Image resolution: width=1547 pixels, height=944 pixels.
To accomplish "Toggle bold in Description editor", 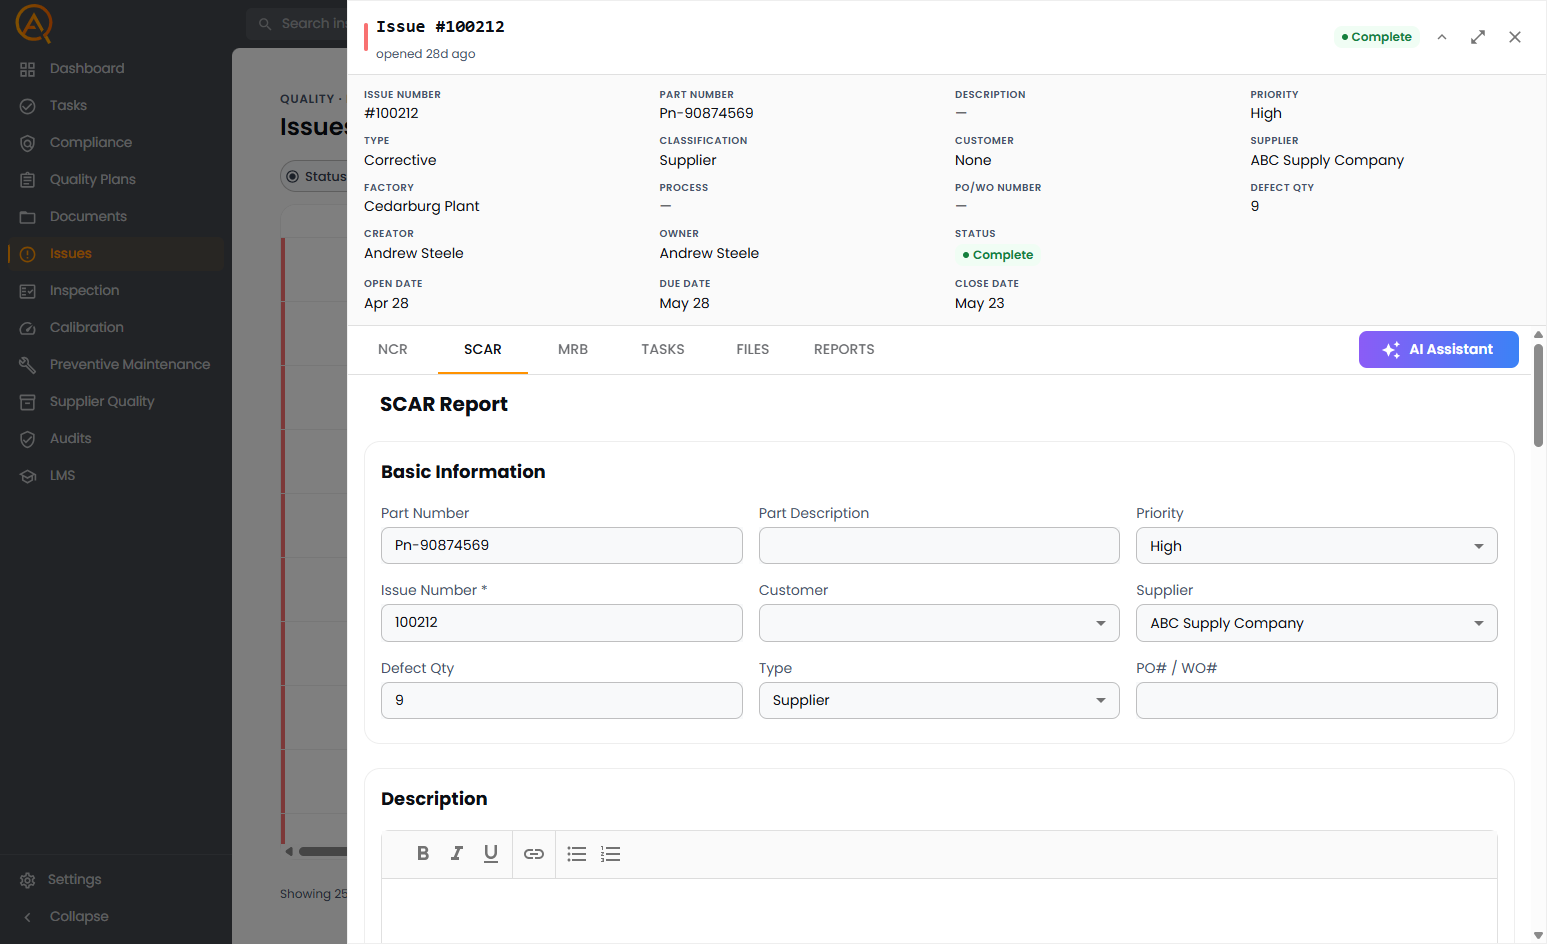I will (x=423, y=853).
